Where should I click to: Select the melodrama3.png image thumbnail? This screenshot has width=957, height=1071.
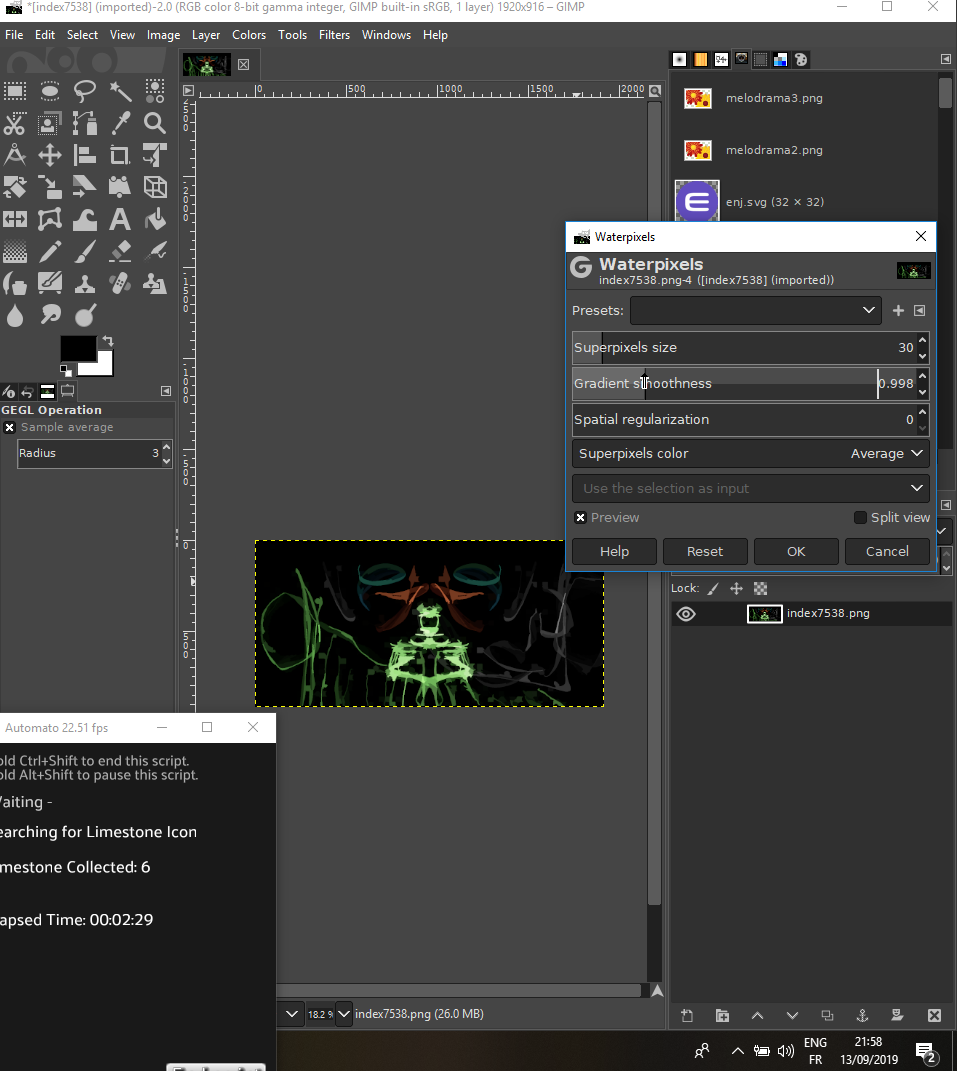(697, 98)
